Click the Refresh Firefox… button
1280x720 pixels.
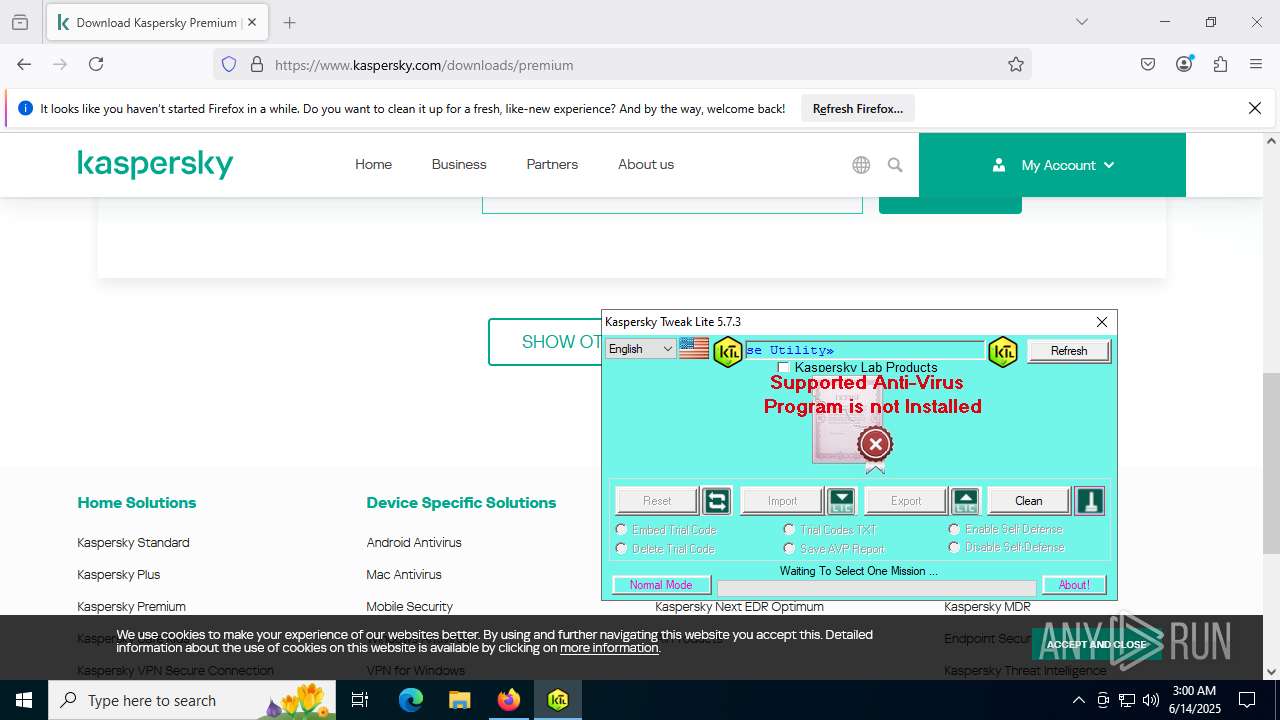pos(858,108)
